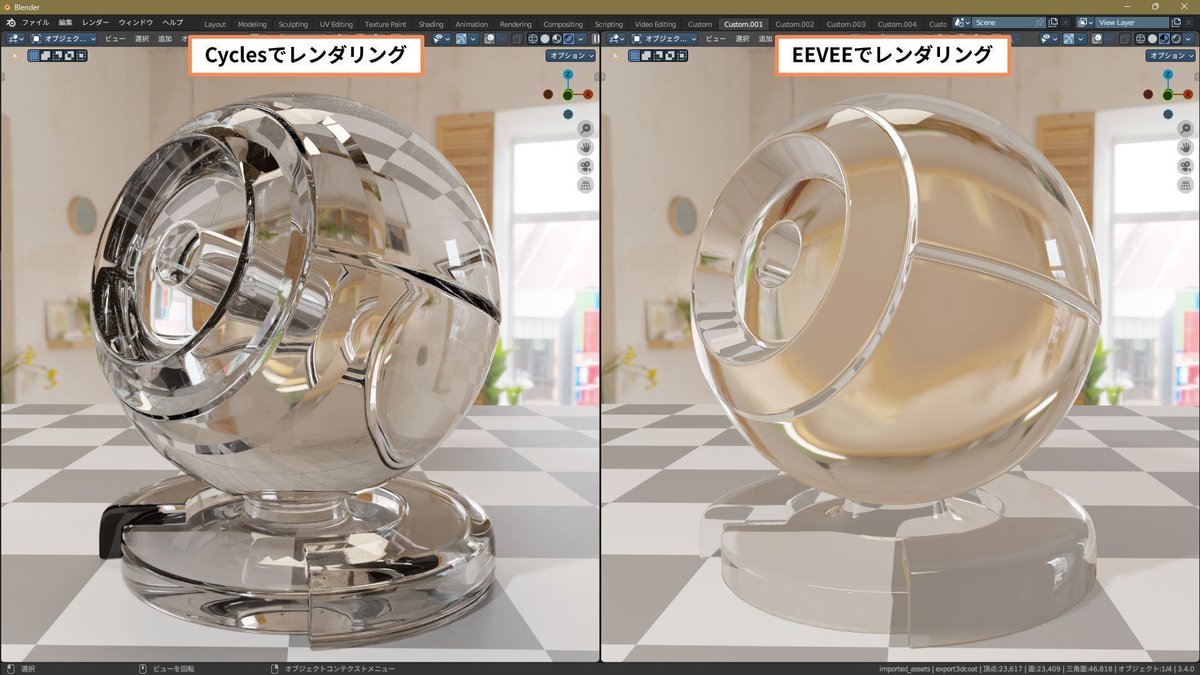Switch to the Shading workspace tab
1200x675 pixels.
coord(431,24)
